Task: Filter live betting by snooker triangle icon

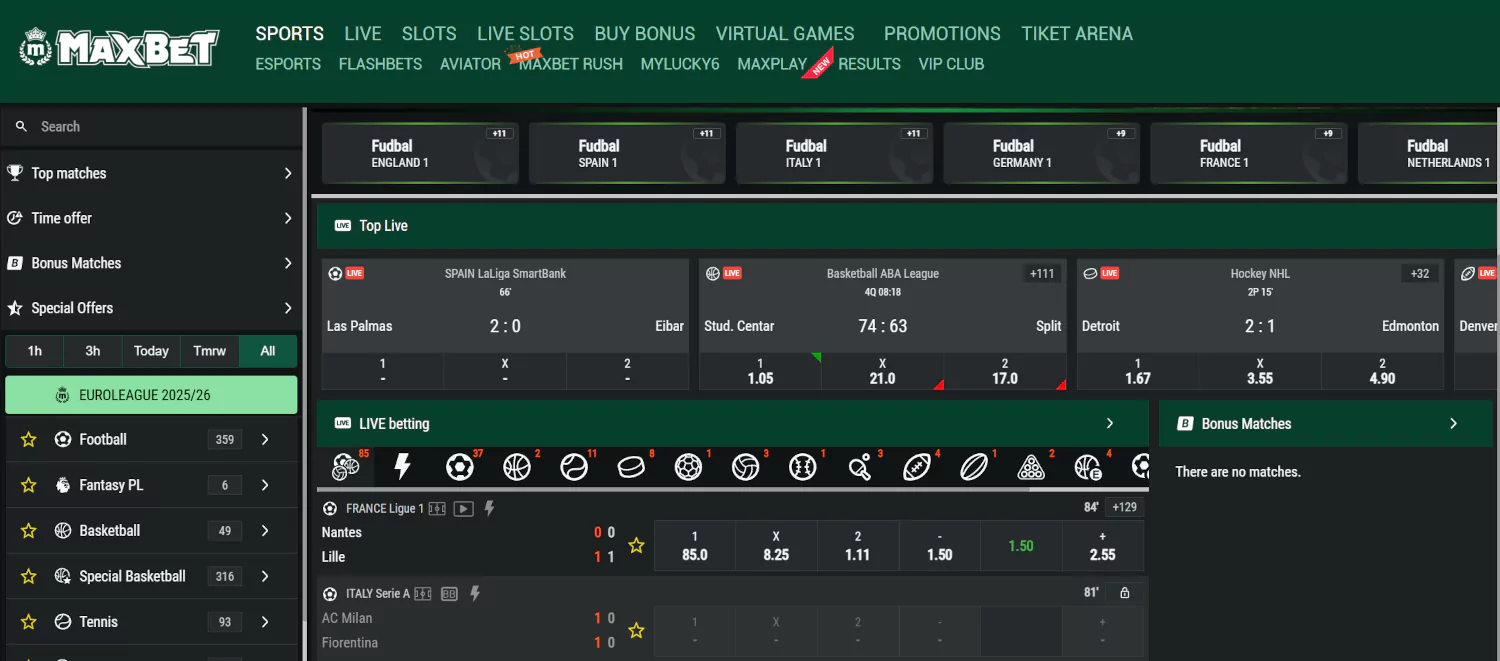Action: [1031, 467]
